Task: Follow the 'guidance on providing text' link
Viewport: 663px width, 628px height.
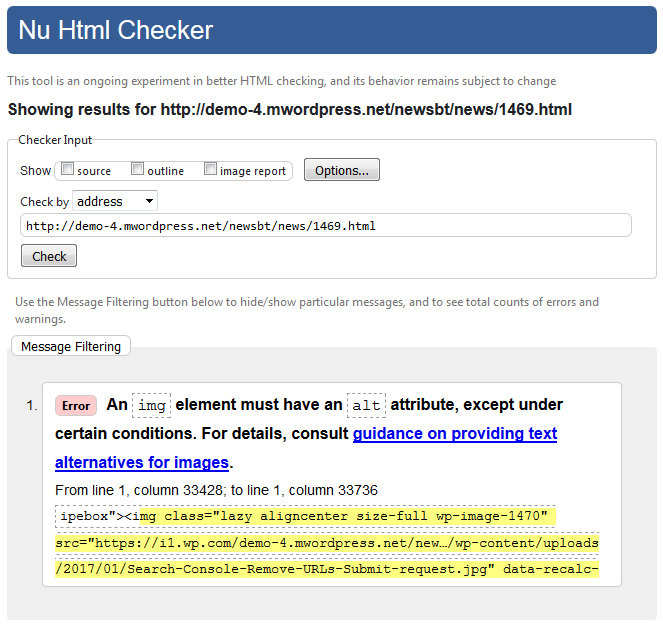Action: coord(455,433)
